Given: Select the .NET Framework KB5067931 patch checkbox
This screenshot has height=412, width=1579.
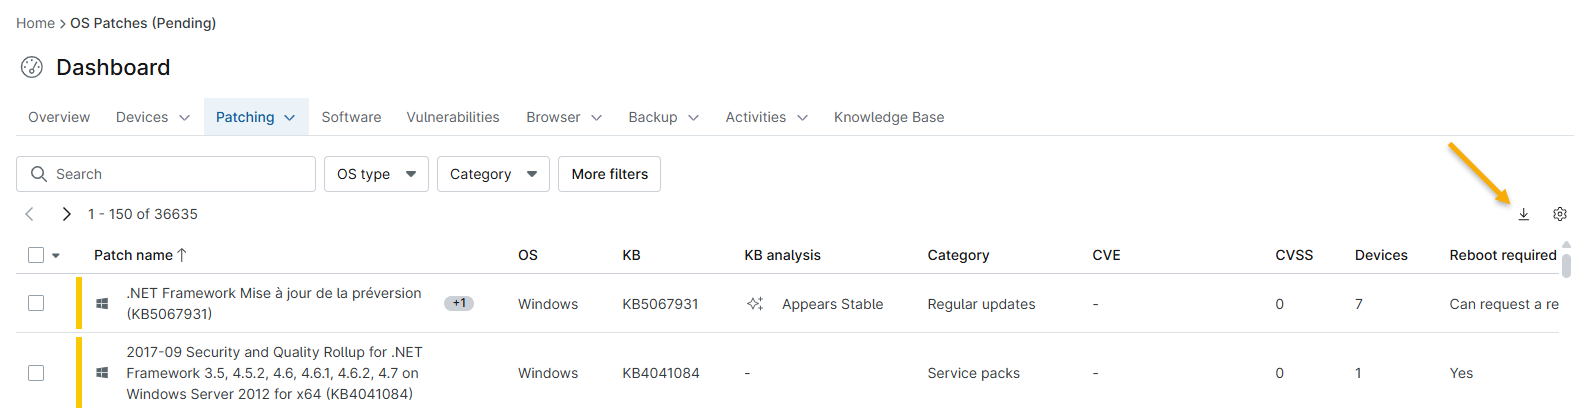Looking at the screenshot, I should click(x=36, y=303).
